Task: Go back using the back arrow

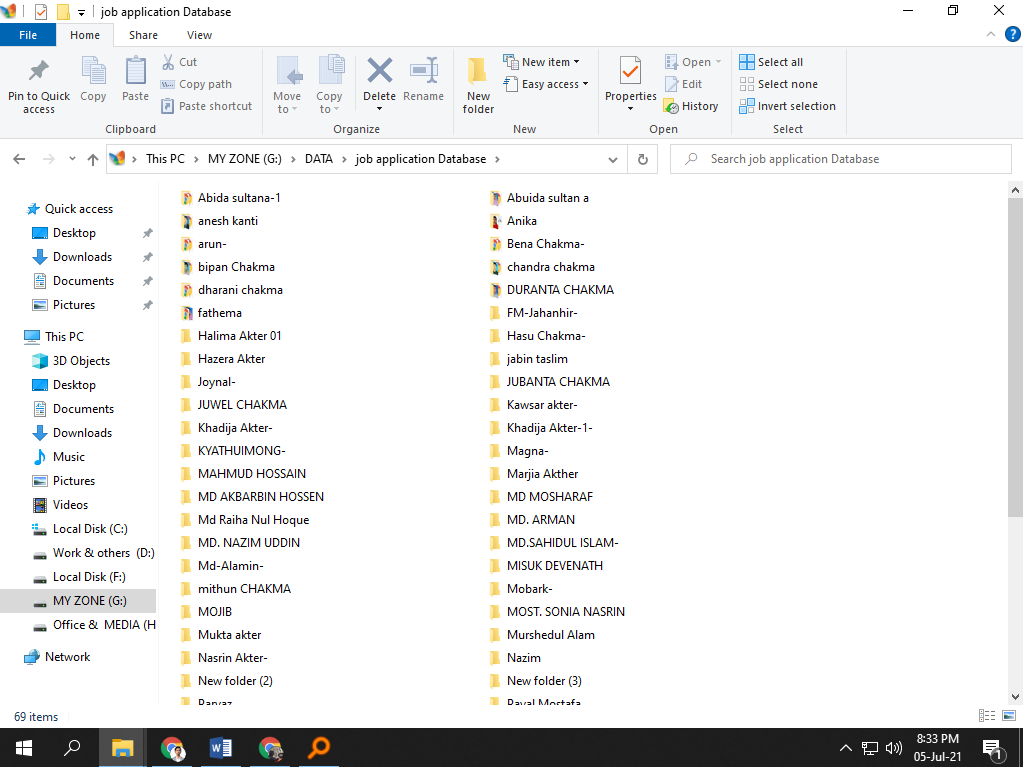Action: (20, 158)
